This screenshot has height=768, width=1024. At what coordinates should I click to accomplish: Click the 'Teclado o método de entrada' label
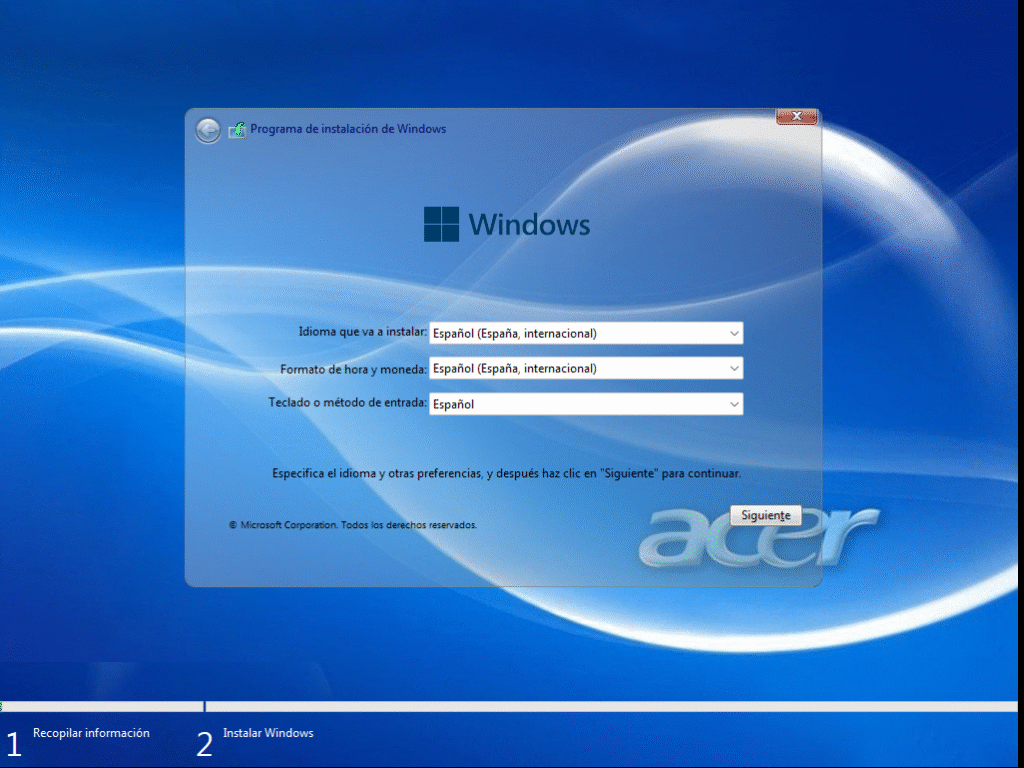click(x=348, y=402)
